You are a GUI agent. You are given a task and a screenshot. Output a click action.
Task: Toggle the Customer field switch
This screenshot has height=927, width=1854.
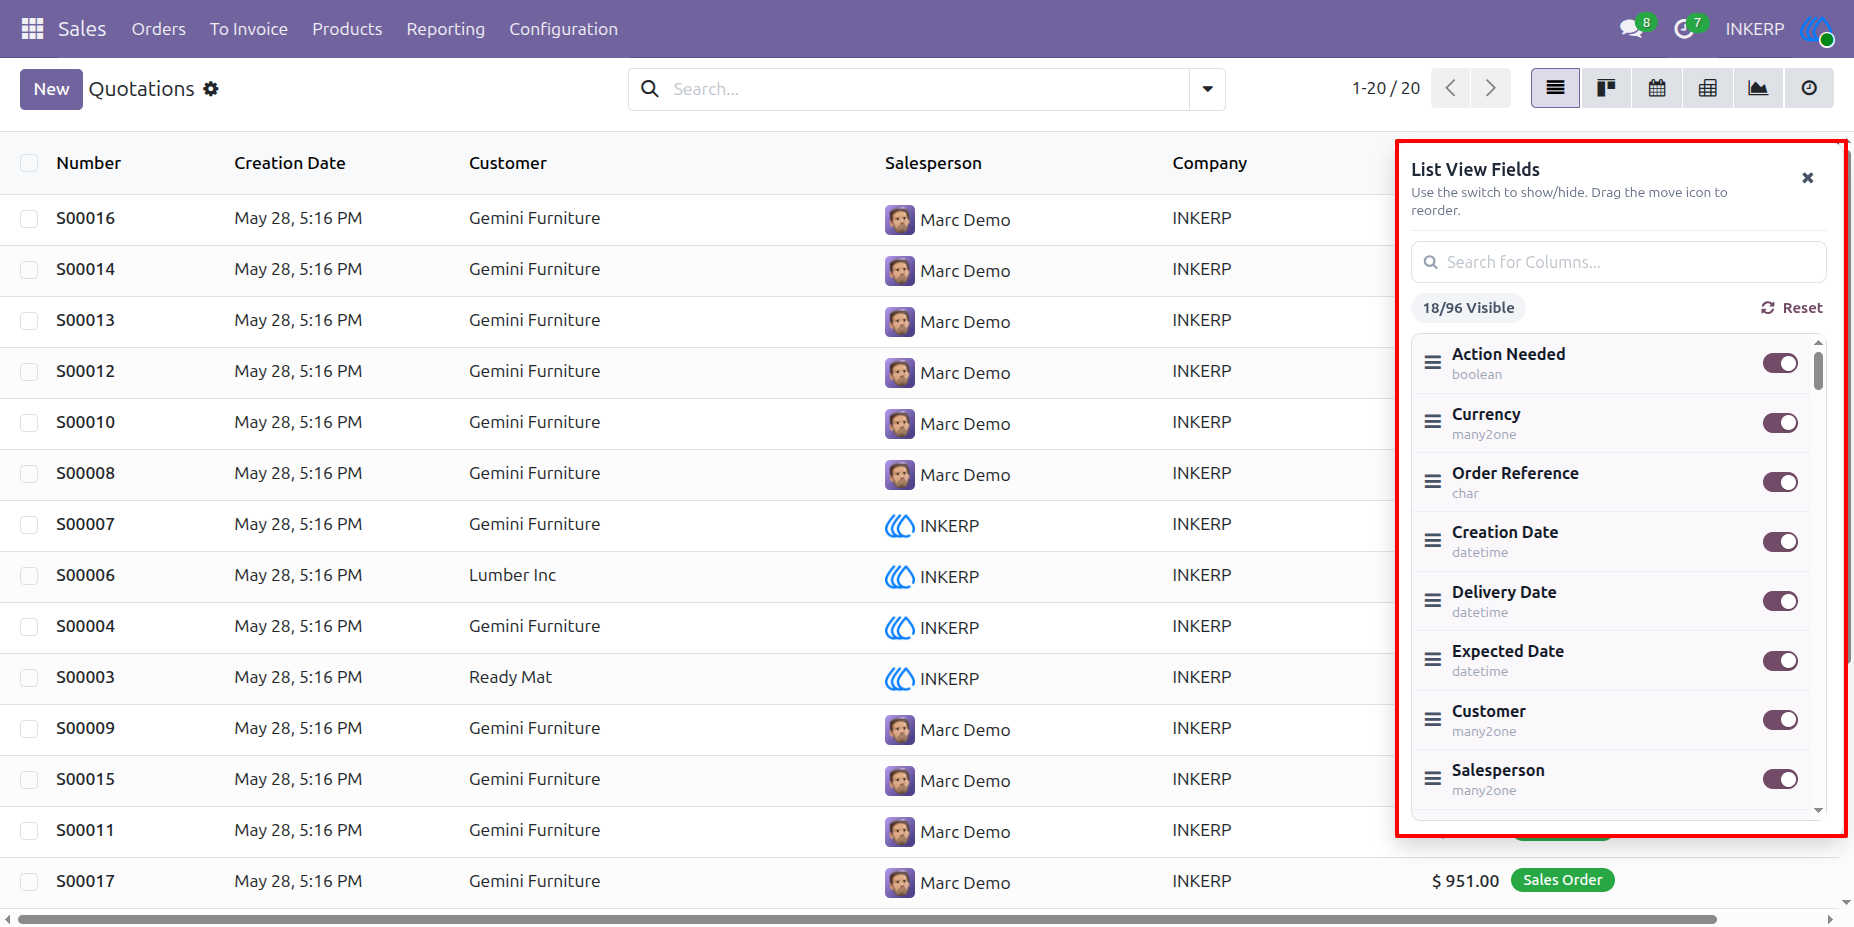[1780, 720]
